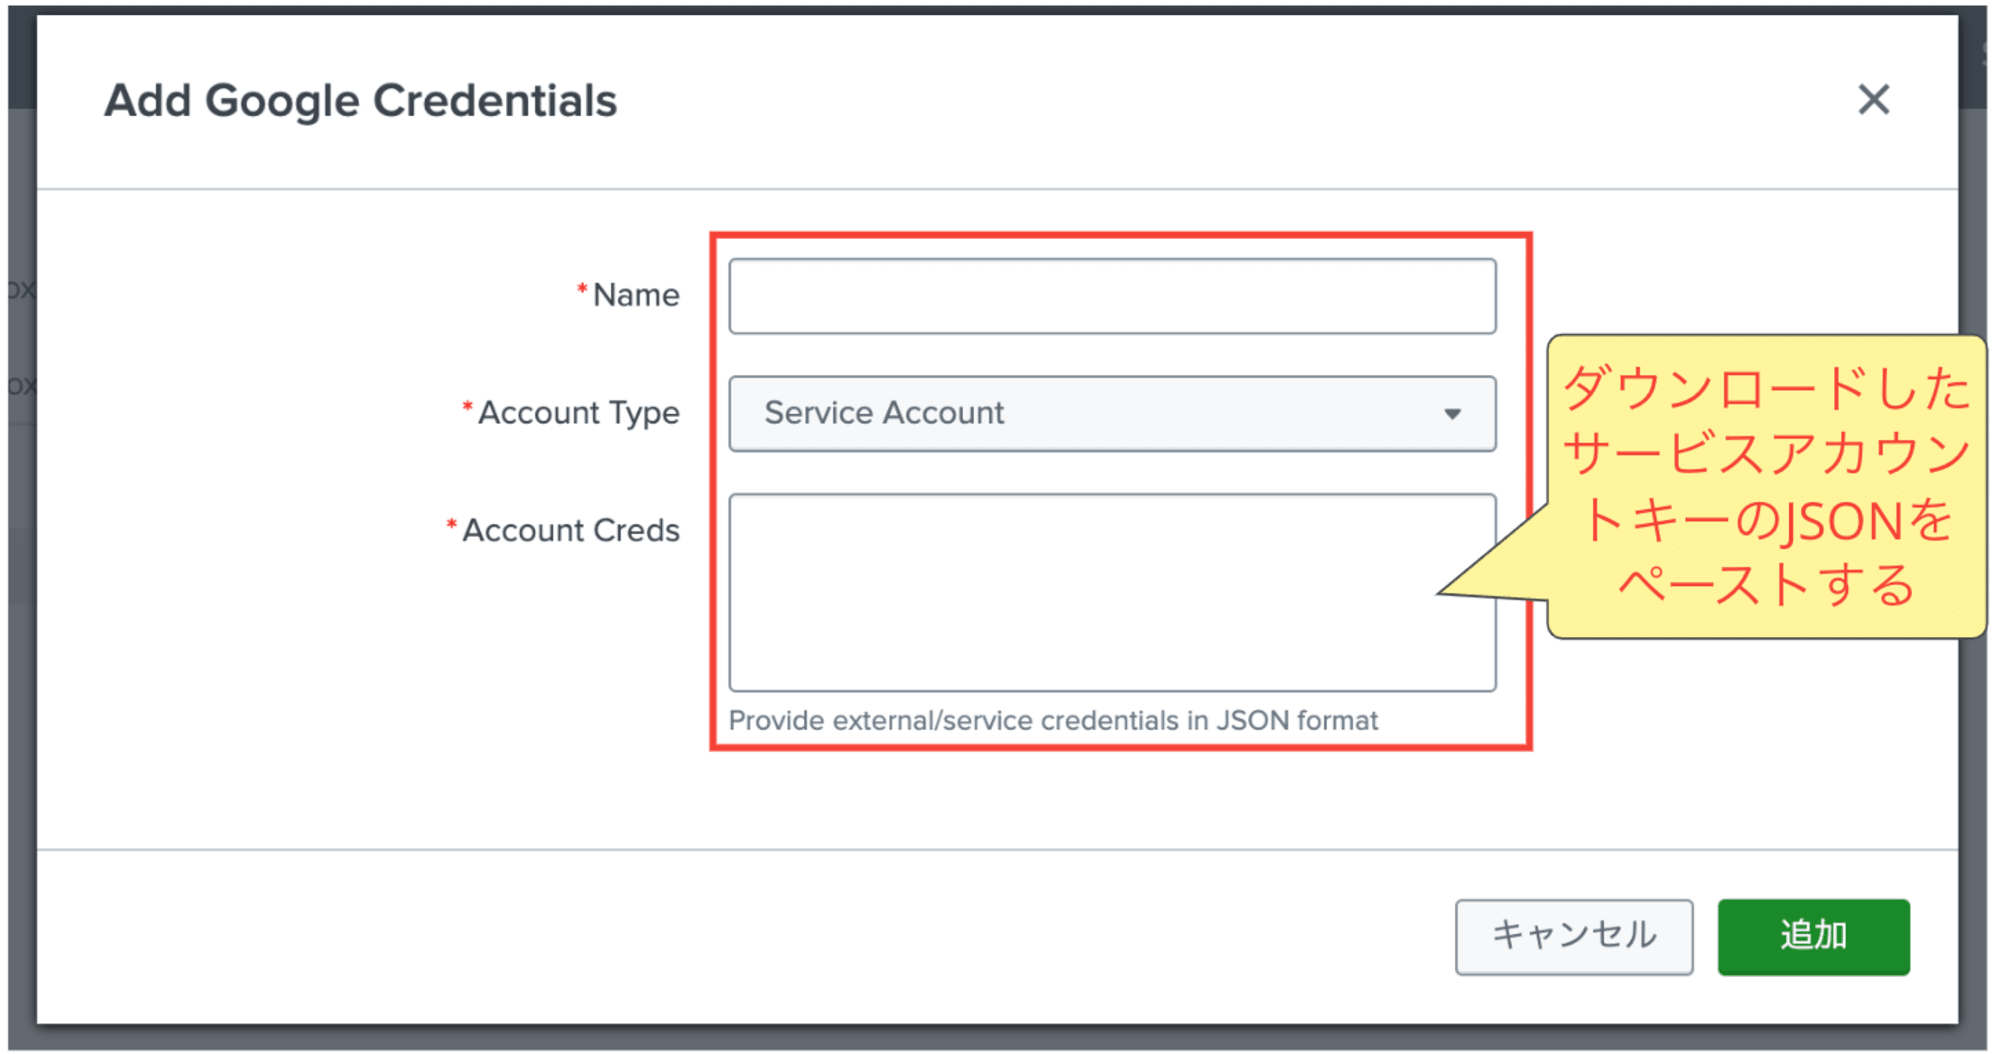Click the キャンセル button
This screenshot has height=1054, width=2000.
tap(1574, 936)
